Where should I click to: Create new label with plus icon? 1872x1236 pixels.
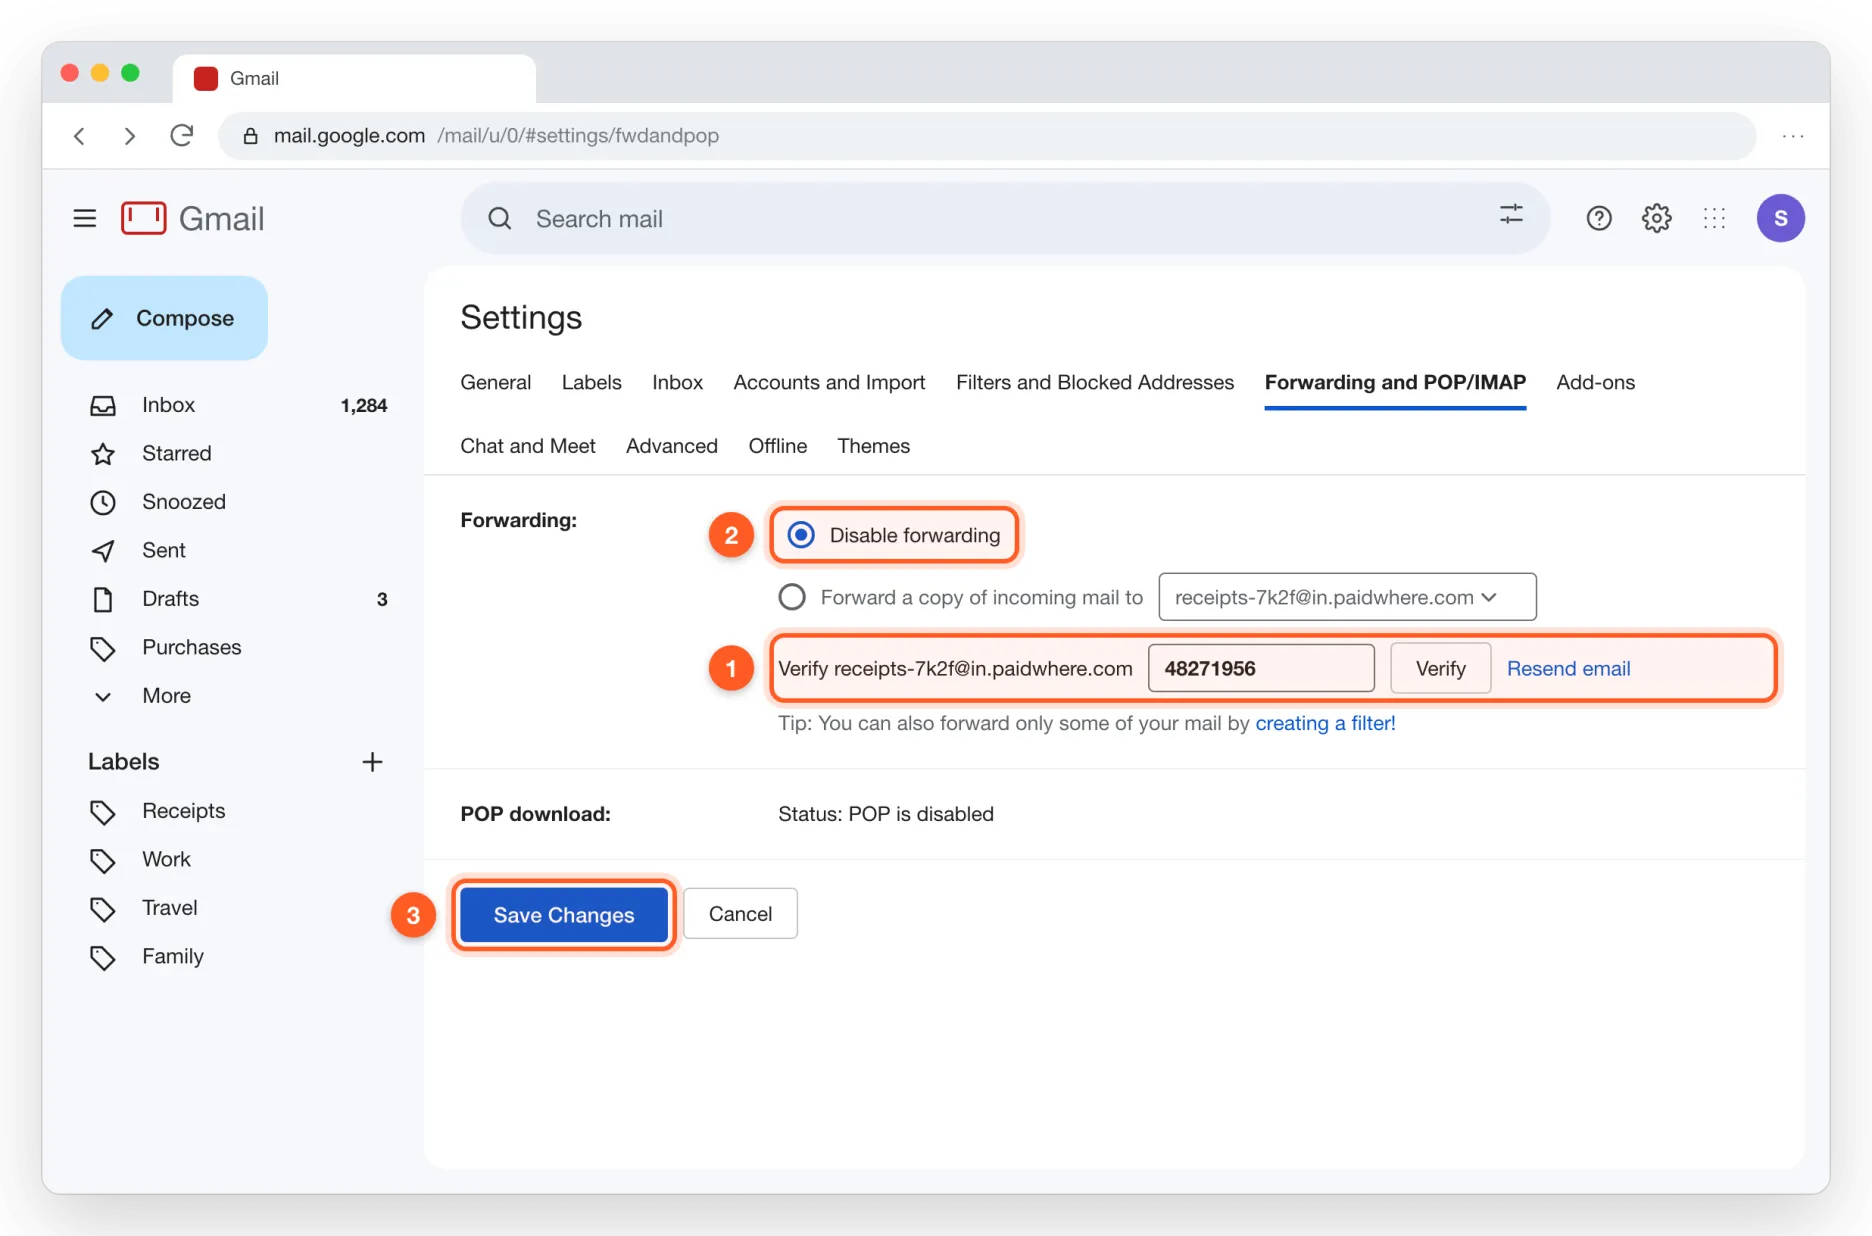pyautogui.click(x=372, y=762)
